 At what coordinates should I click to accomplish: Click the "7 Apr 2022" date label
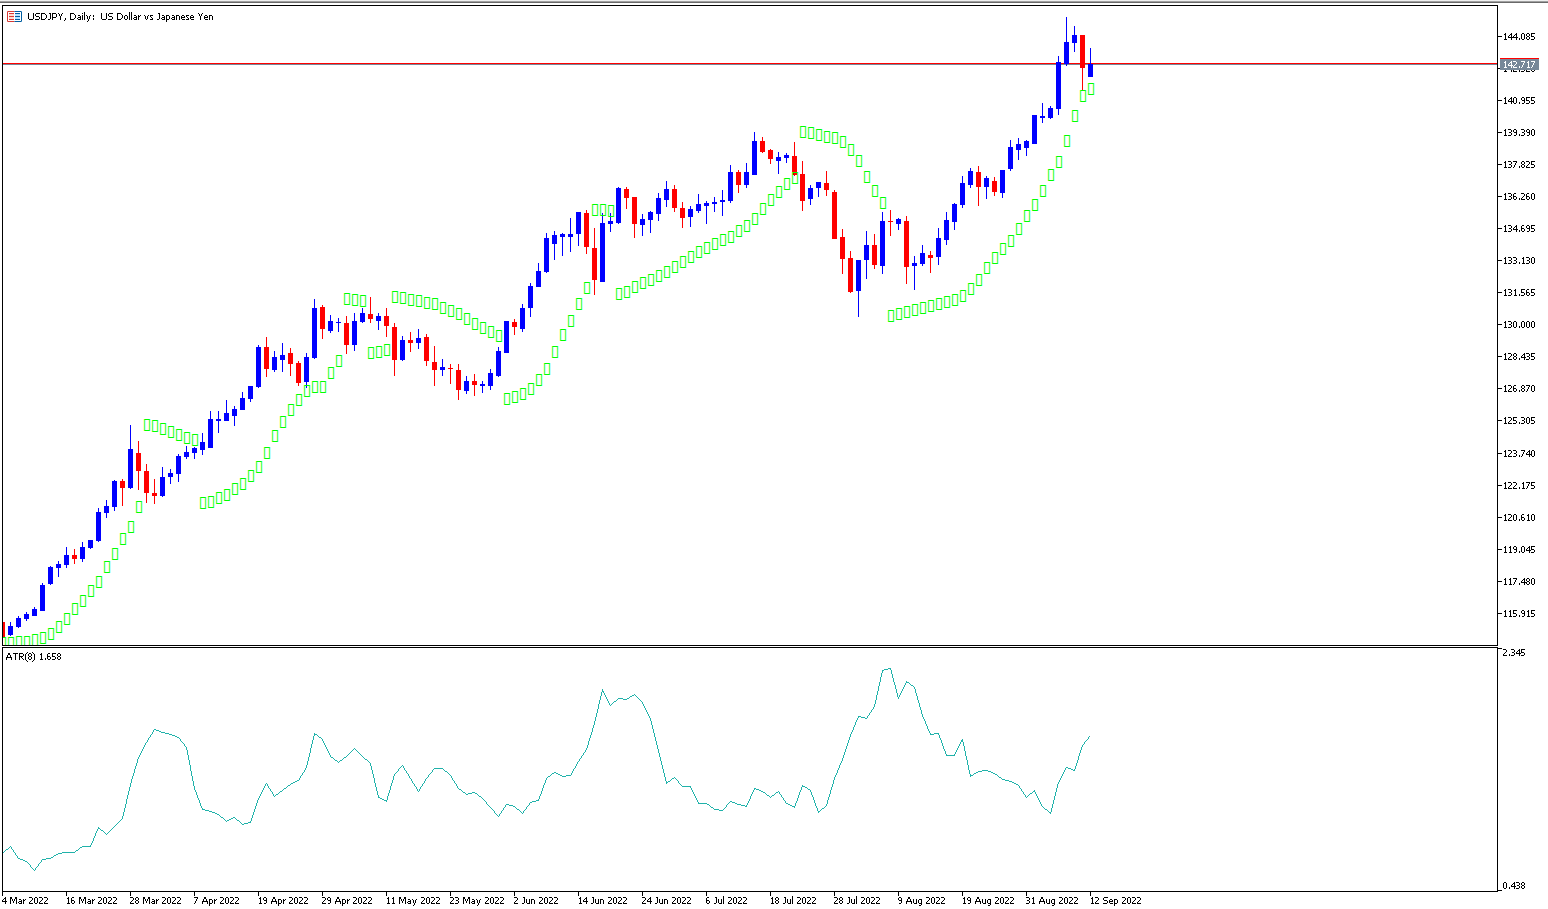[217, 901]
